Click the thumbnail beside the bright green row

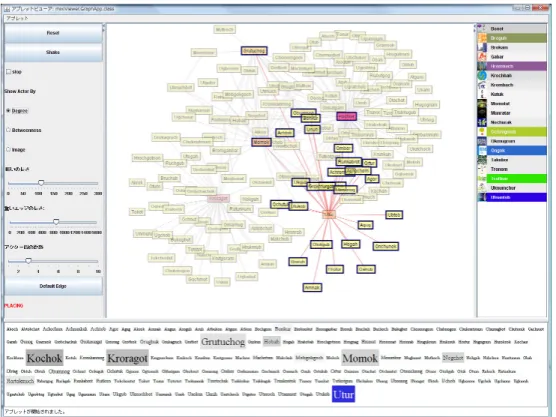pos(482,179)
